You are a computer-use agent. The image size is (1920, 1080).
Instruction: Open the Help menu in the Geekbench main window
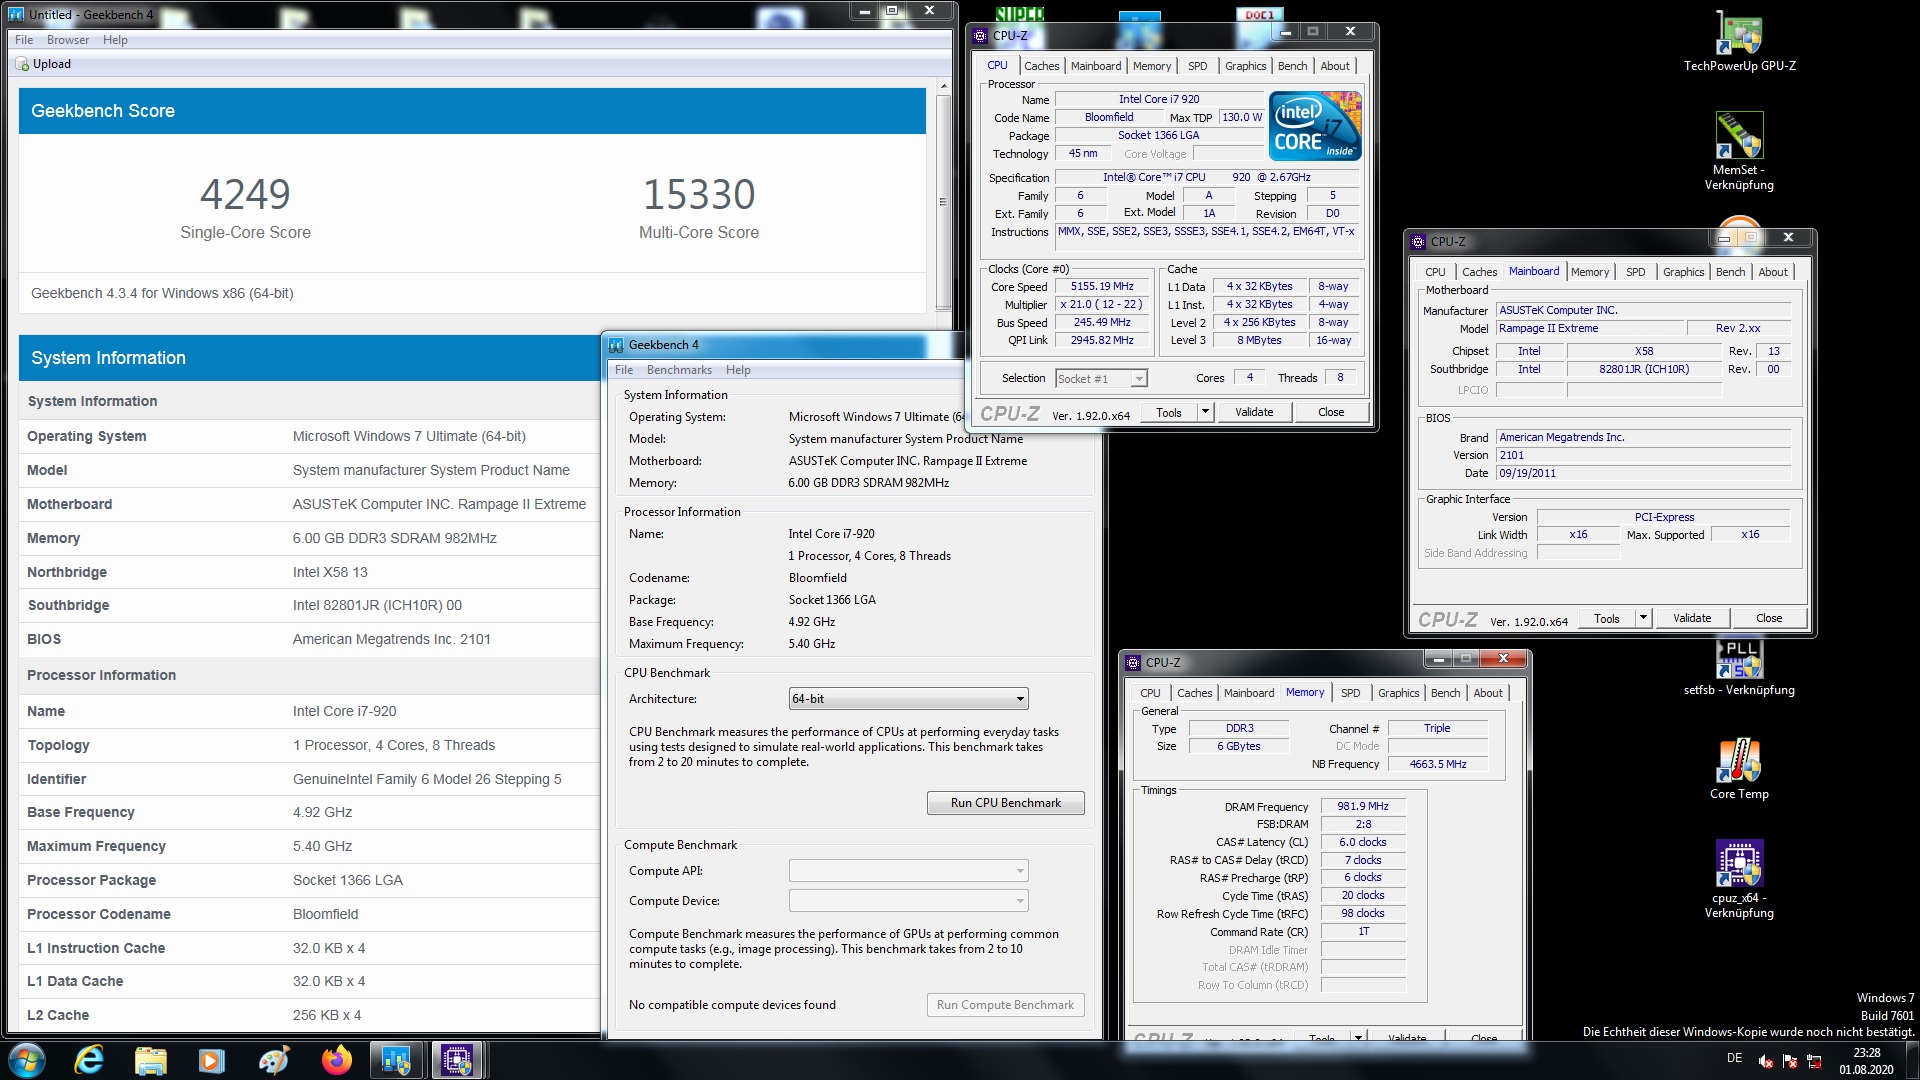[115, 40]
